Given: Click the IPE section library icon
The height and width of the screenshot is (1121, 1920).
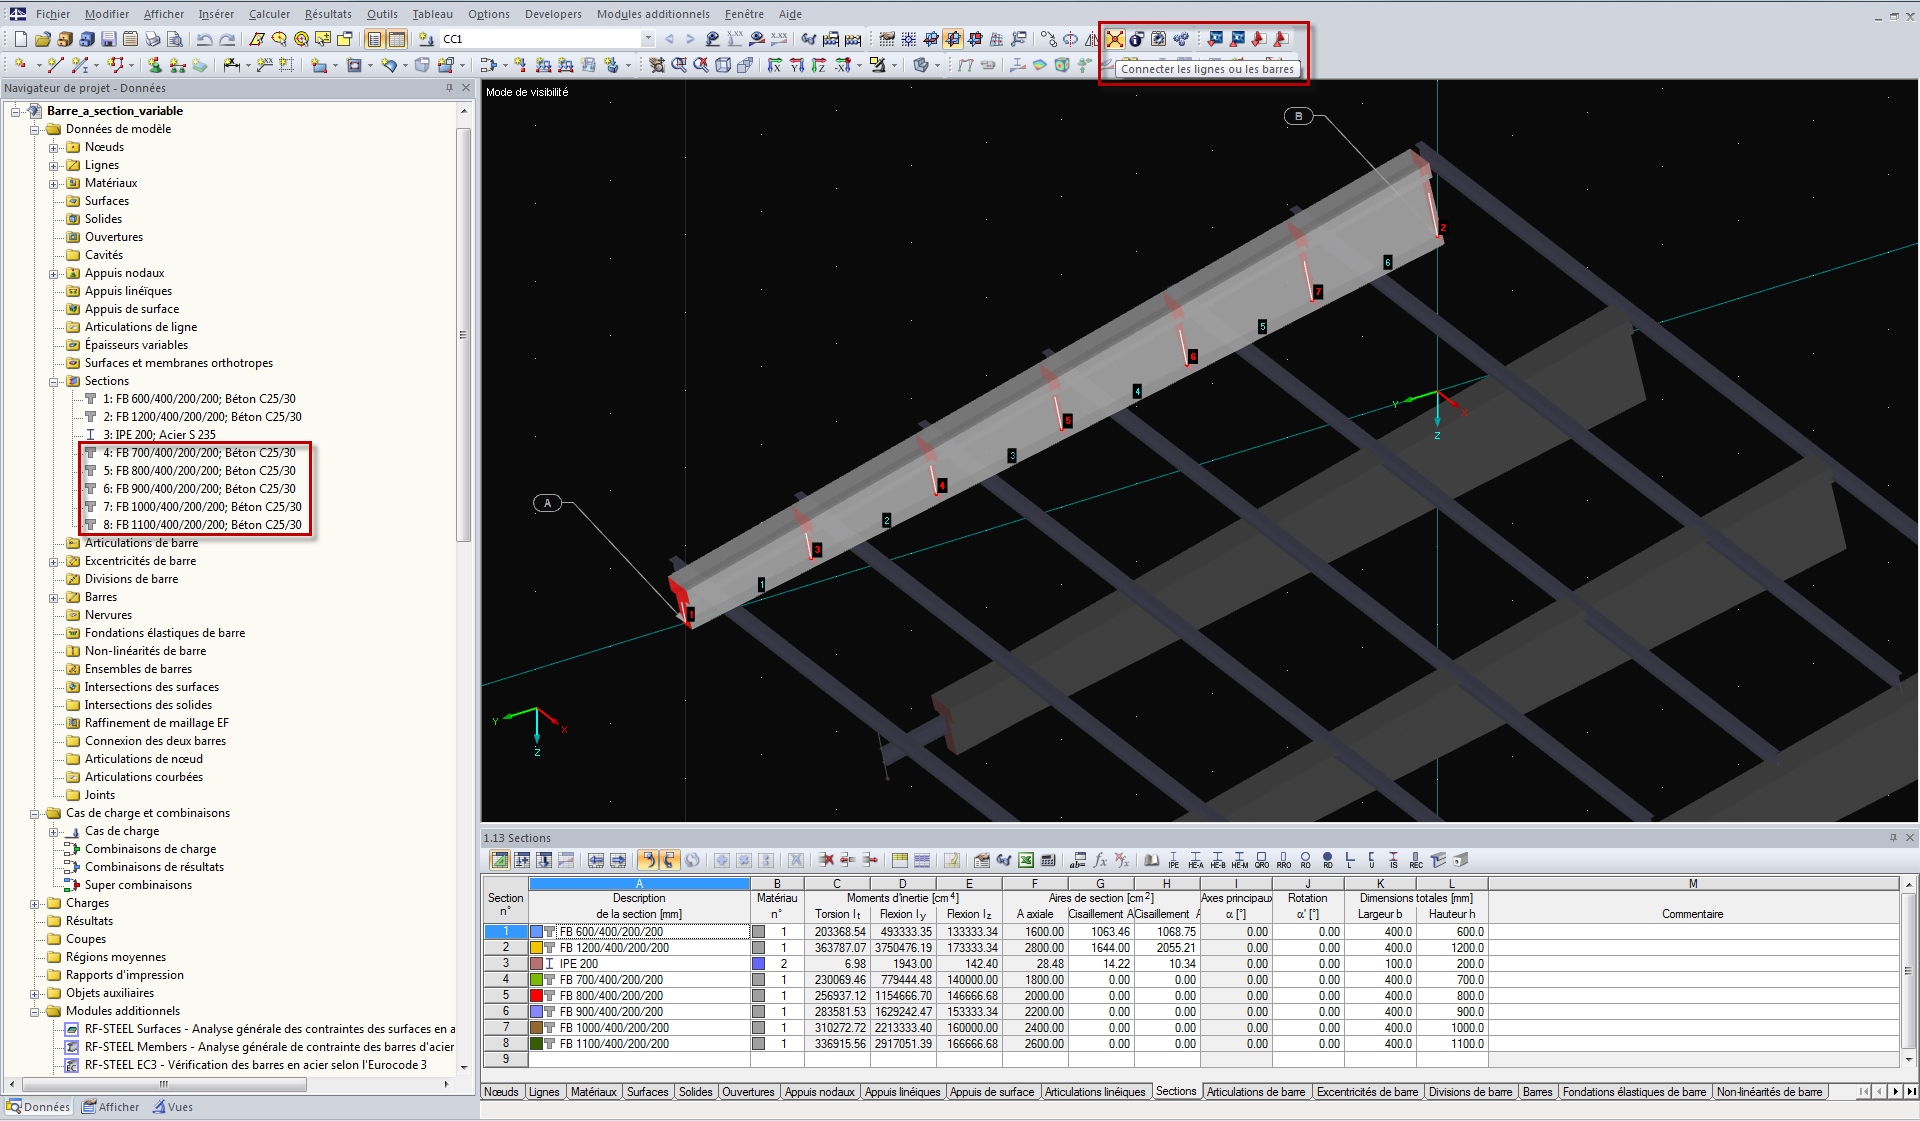Looking at the screenshot, I should click(x=1173, y=860).
